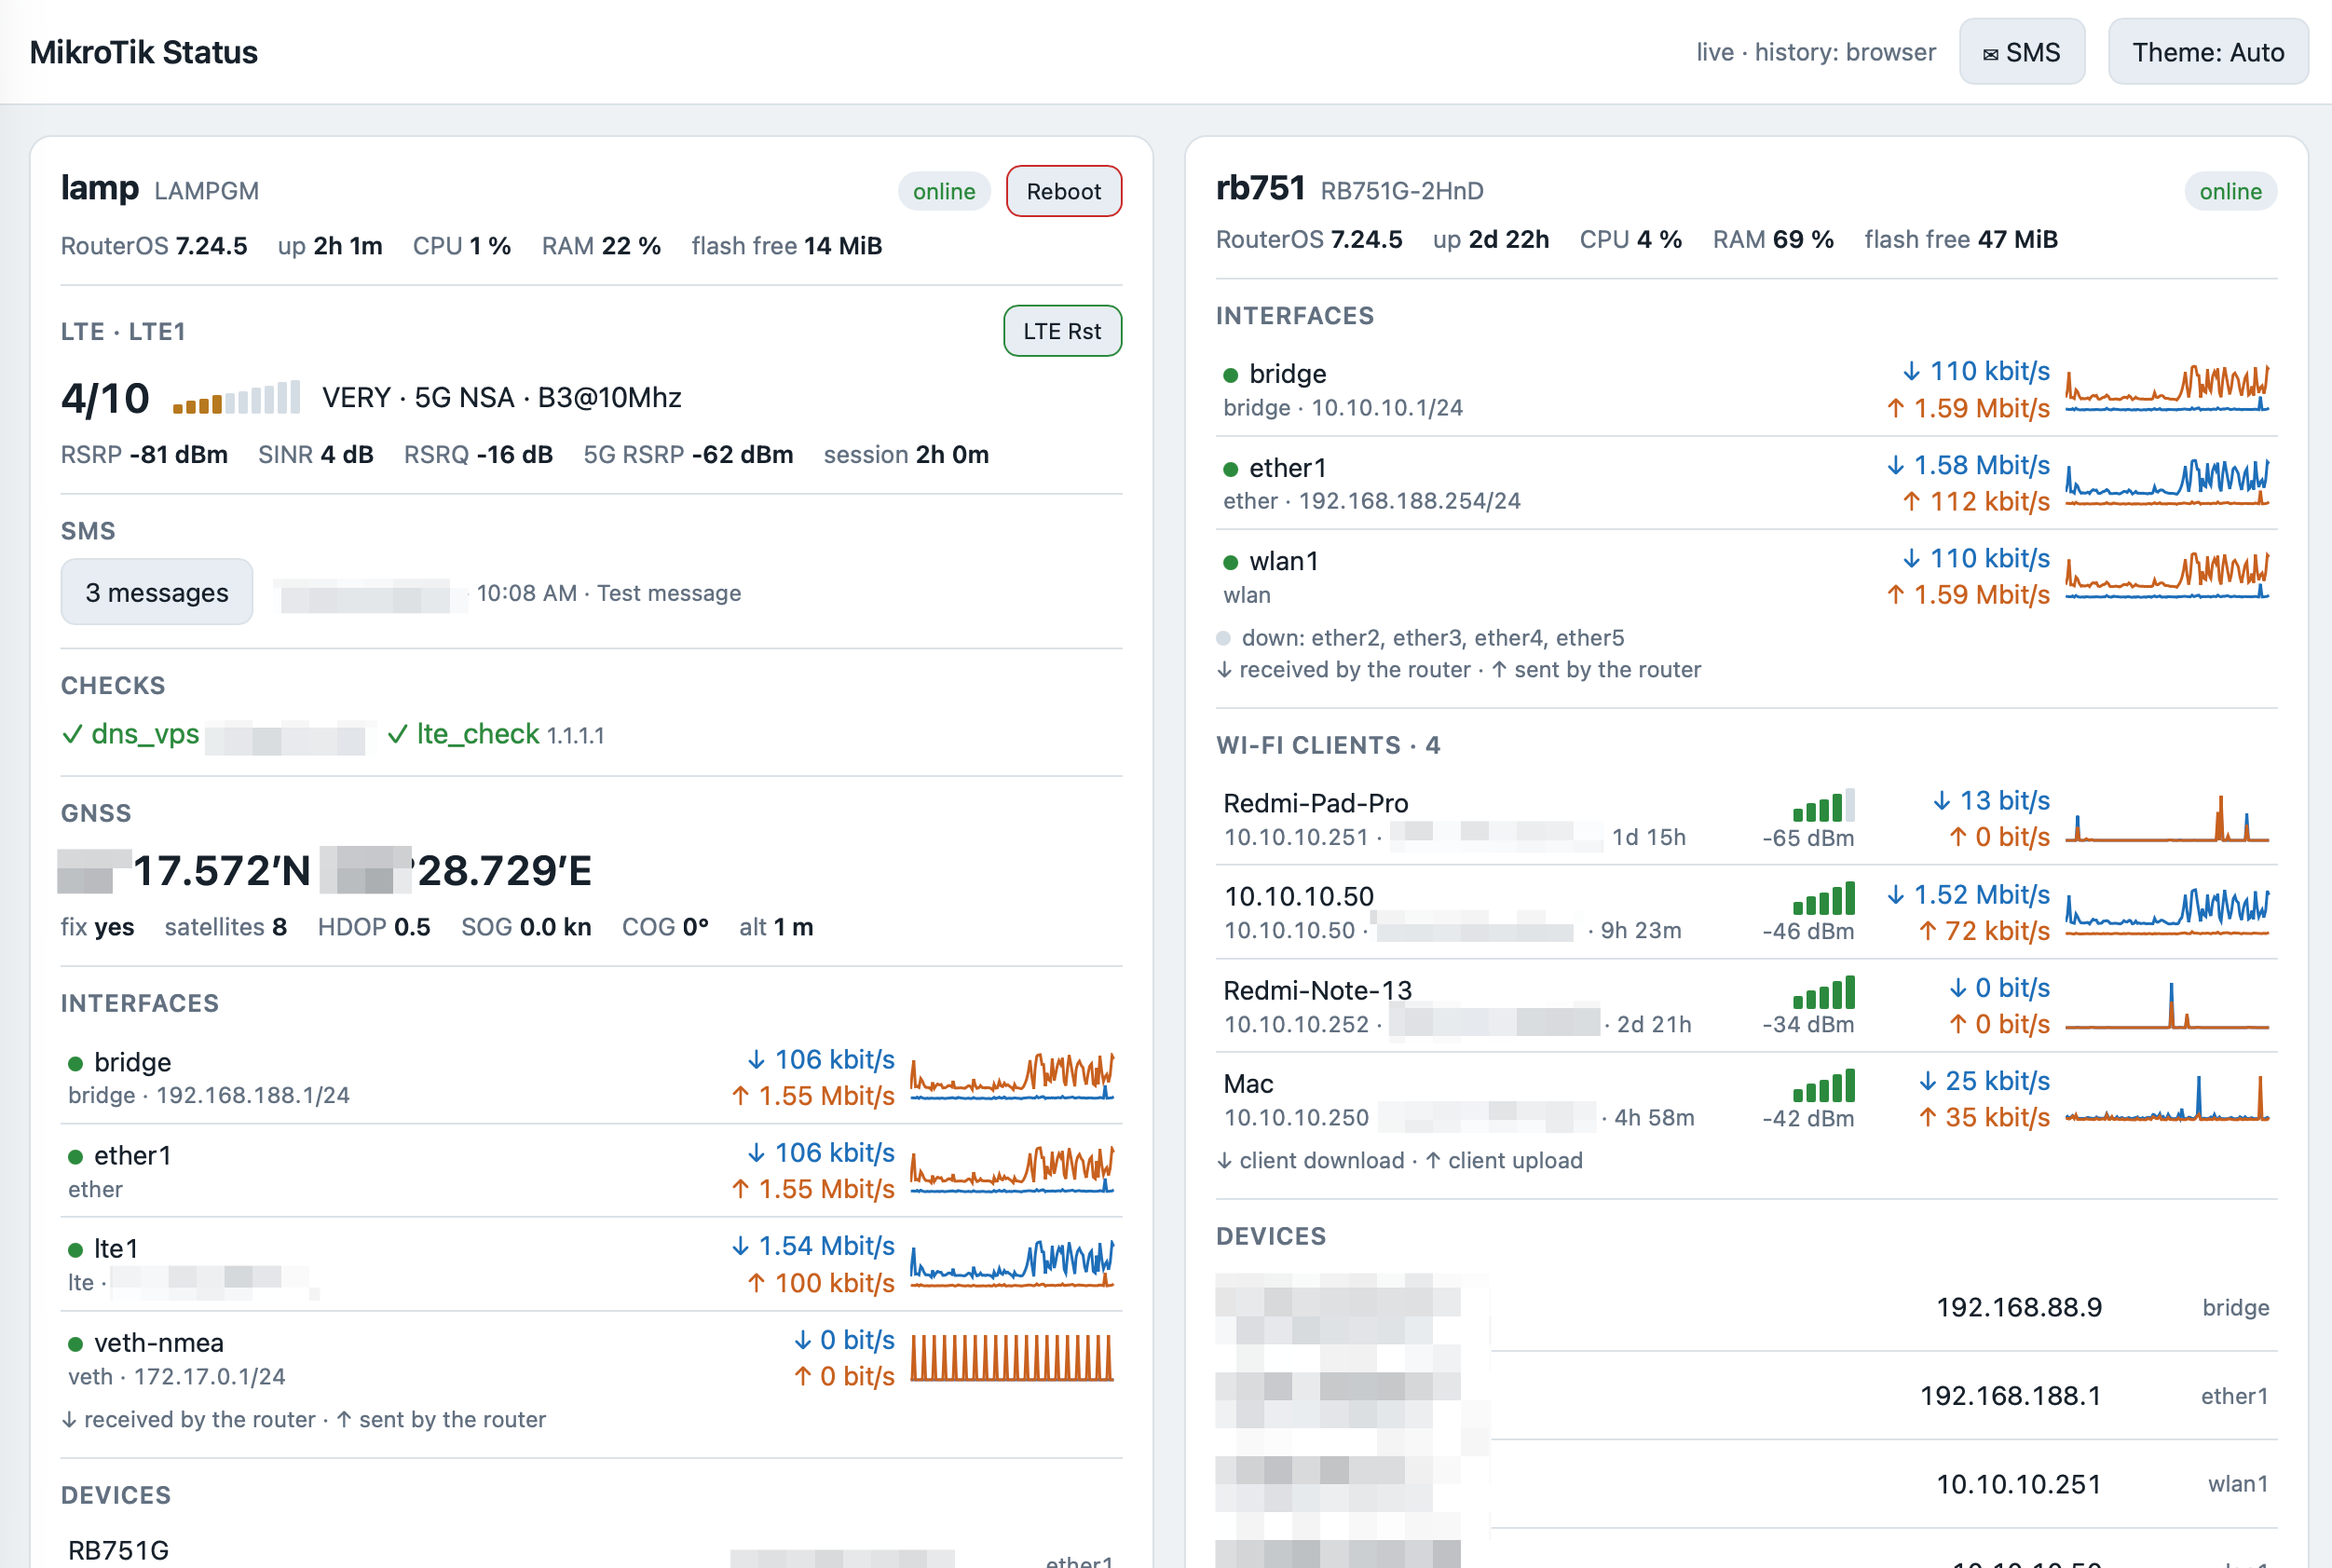Click Redmi-Note-13 signal bars icon
2332x1568 pixels.
coord(1824,993)
